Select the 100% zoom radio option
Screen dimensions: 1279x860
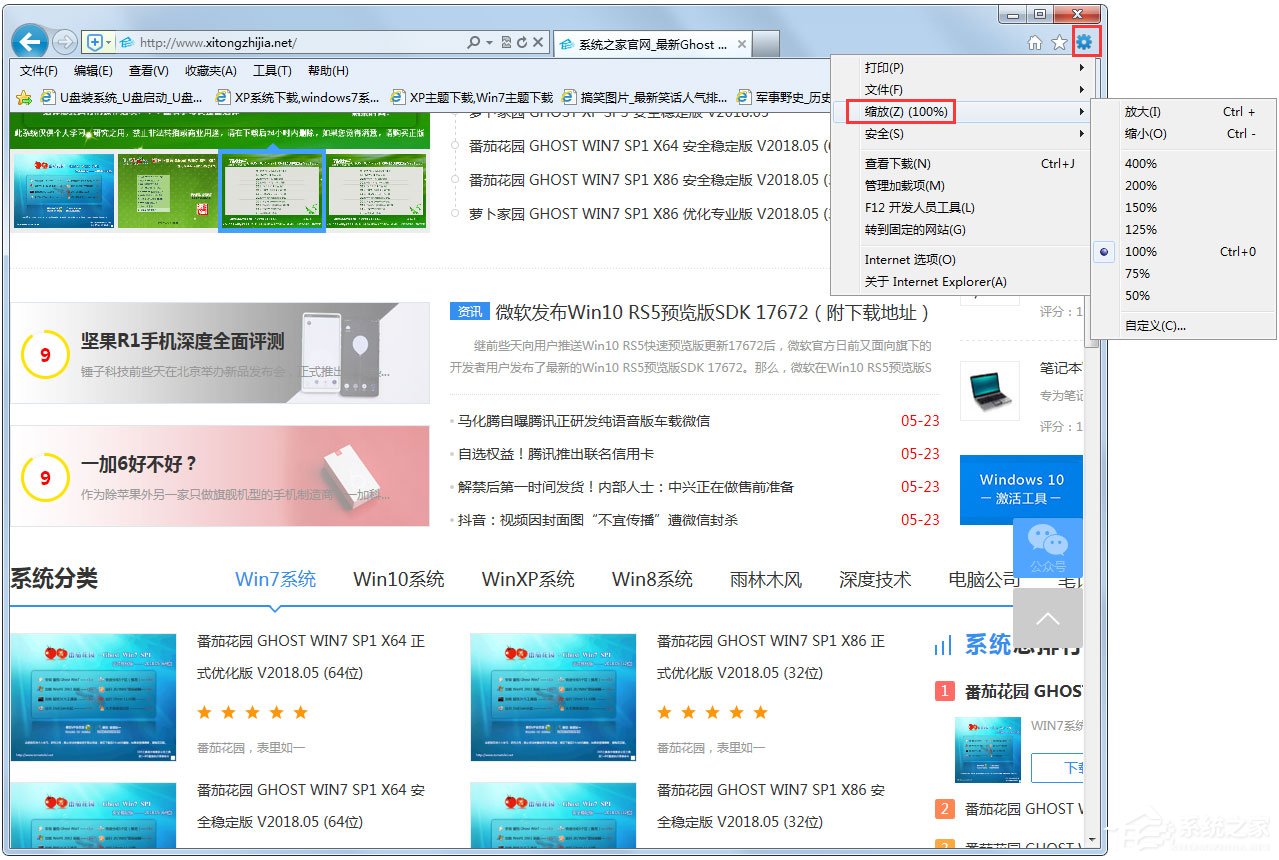[1102, 252]
